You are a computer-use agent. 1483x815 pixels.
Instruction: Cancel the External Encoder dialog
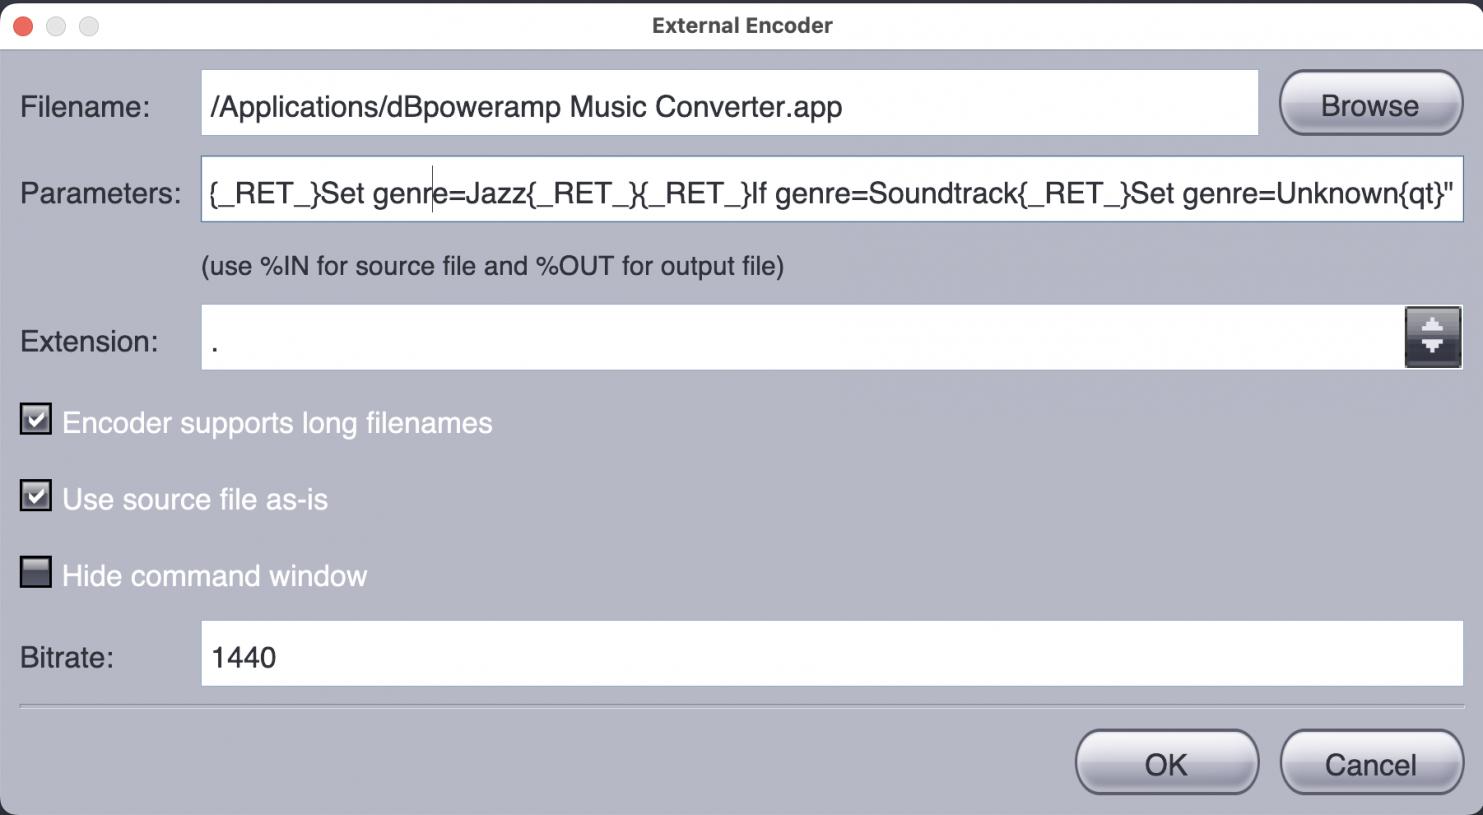click(x=1370, y=764)
